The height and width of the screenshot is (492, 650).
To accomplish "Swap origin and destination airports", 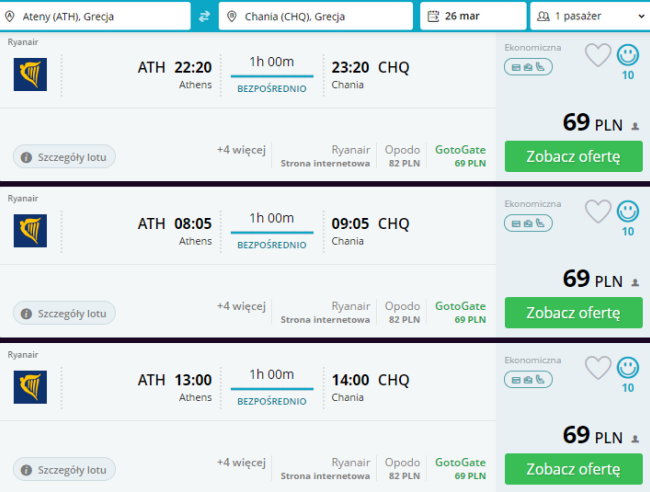I will (x=204, y=16).
